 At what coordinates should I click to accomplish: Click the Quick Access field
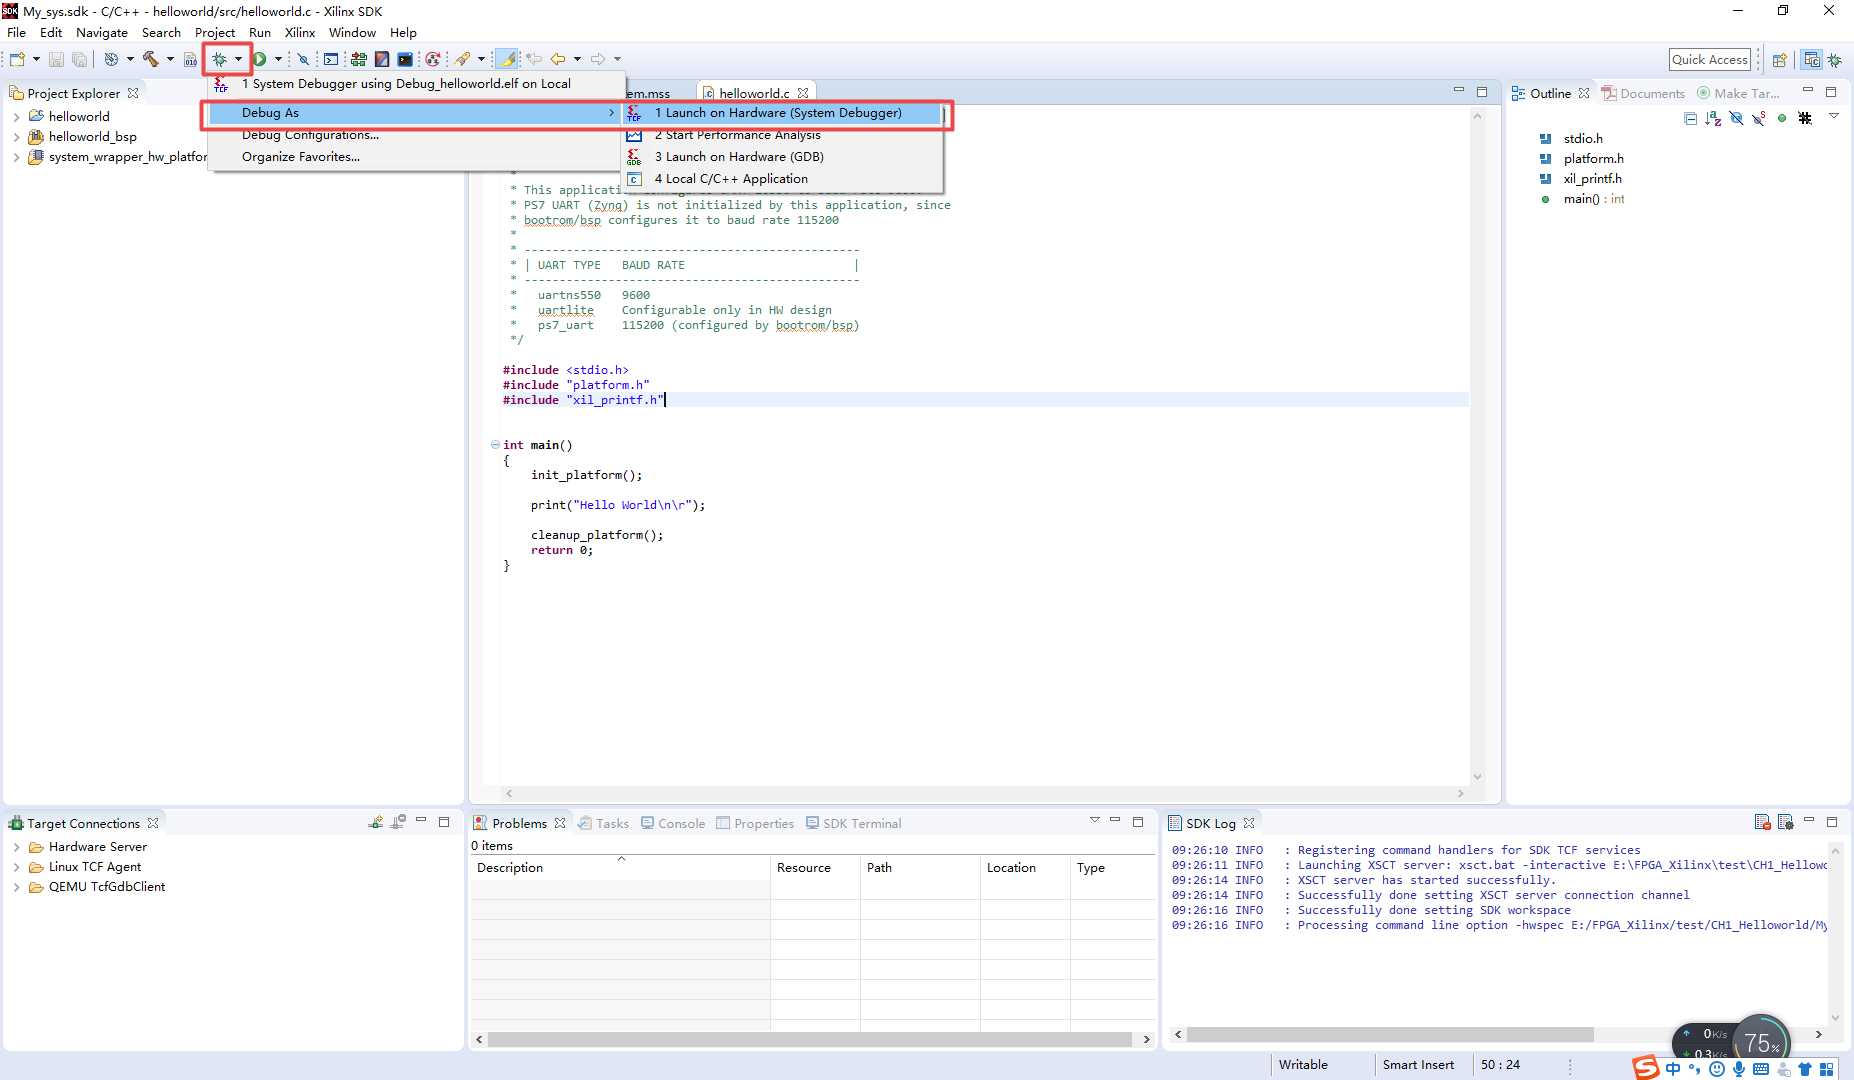[x=1710, y=60]
